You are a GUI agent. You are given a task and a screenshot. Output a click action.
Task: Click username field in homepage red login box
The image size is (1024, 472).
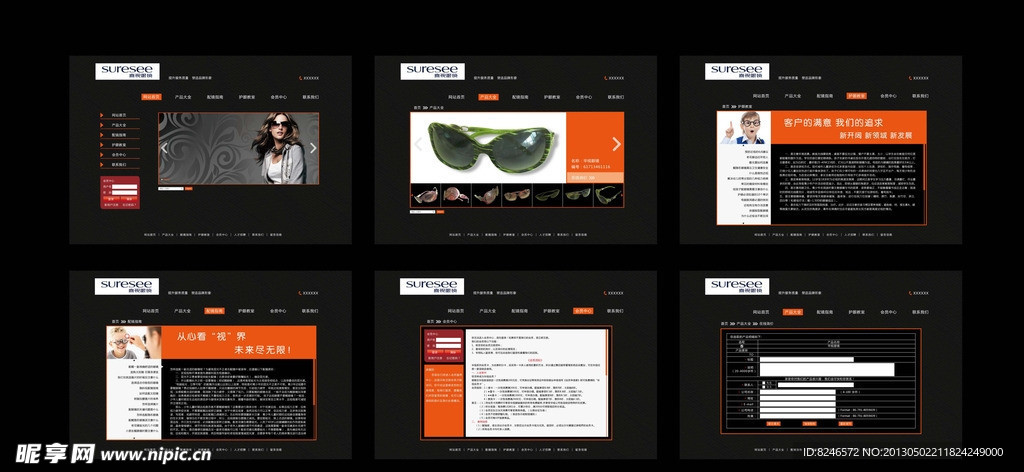point(125,186)
